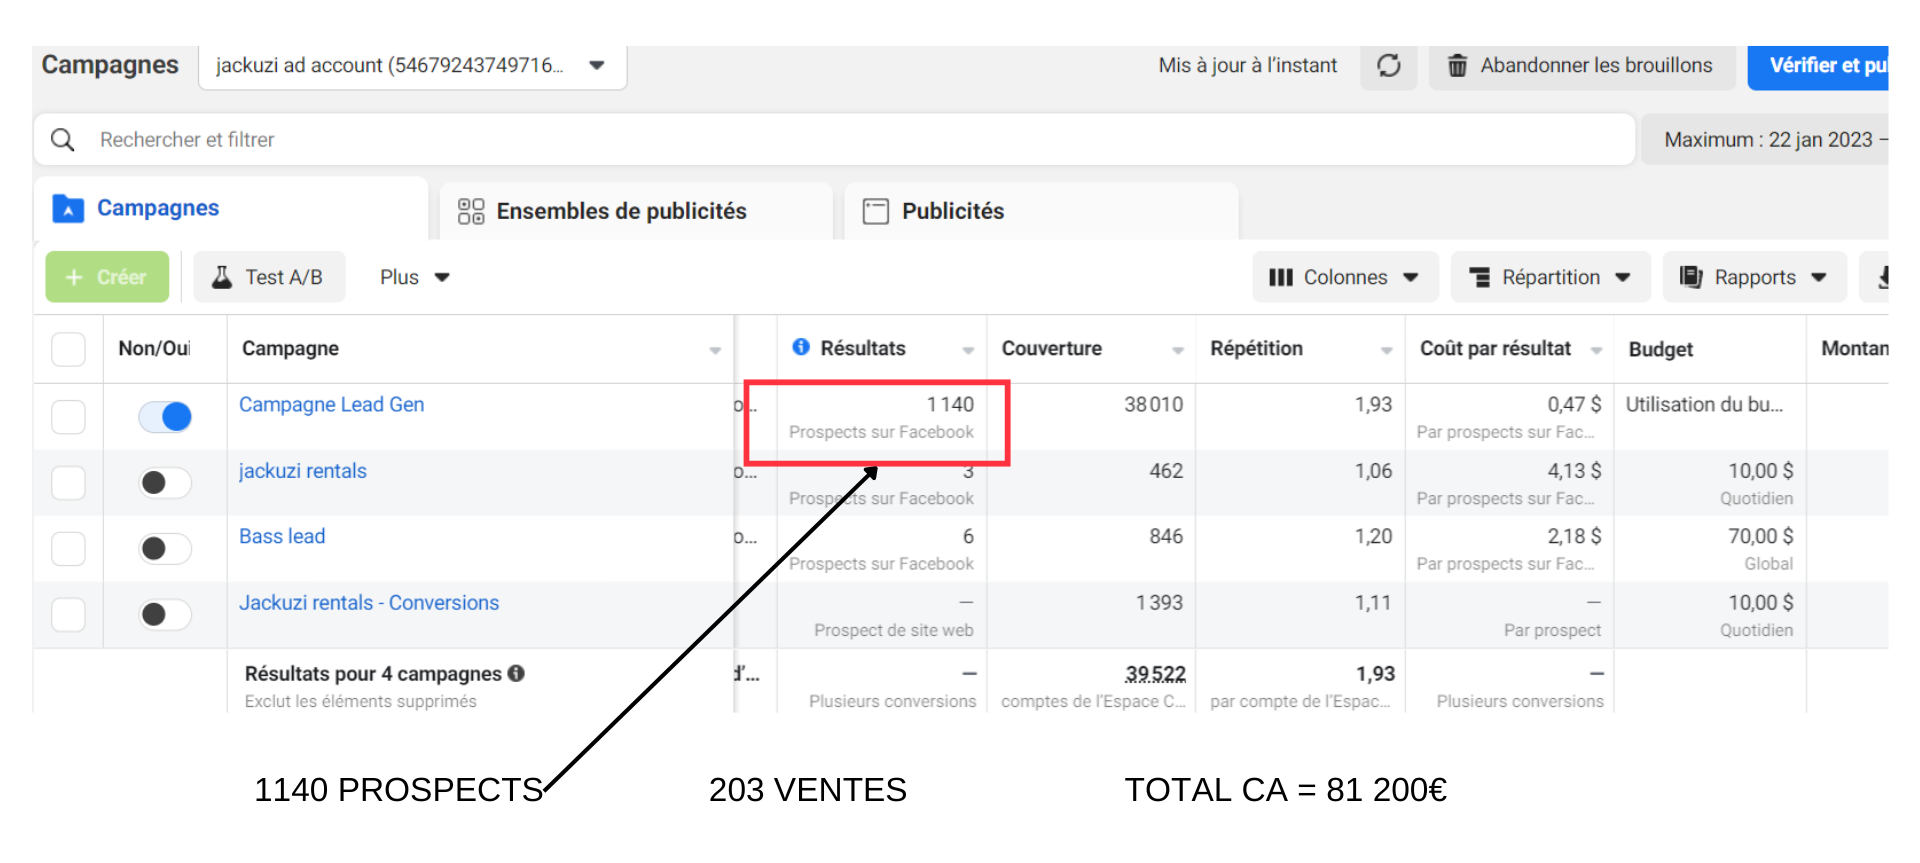Open Répétition column header arrow
This screenshot has height=863, width=1920.
[1386, 350]
